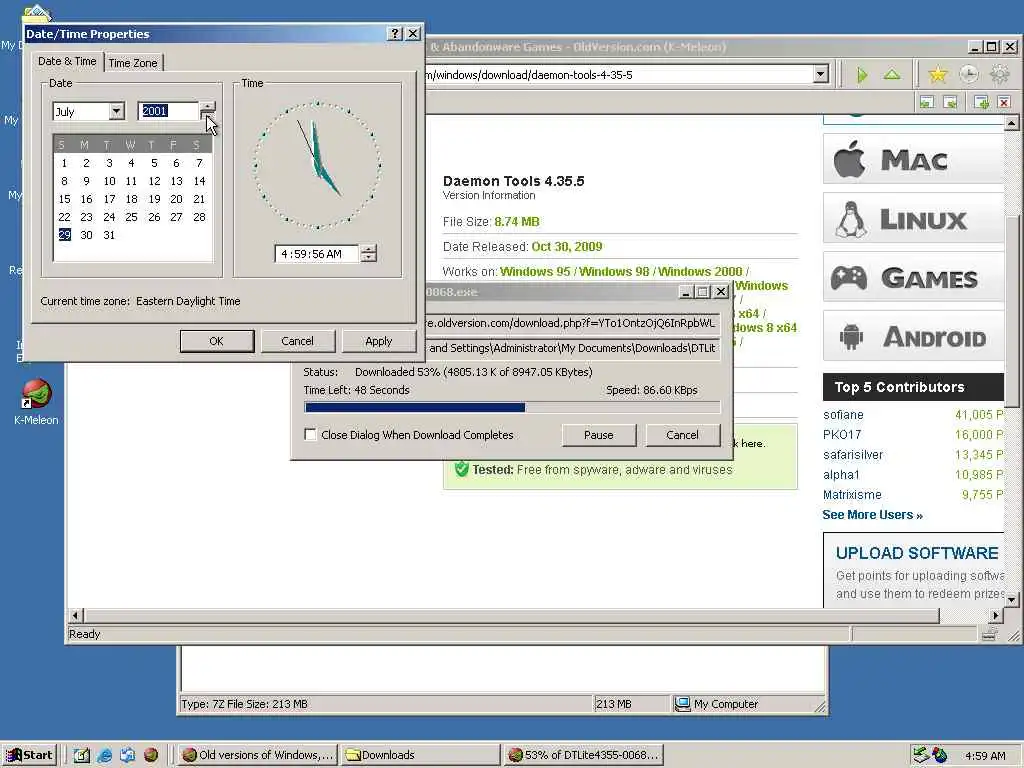Click Apply in Date/Time Properties
Image resolution: width=1024 pixels, height=768 pixels.
click(379, 341)
